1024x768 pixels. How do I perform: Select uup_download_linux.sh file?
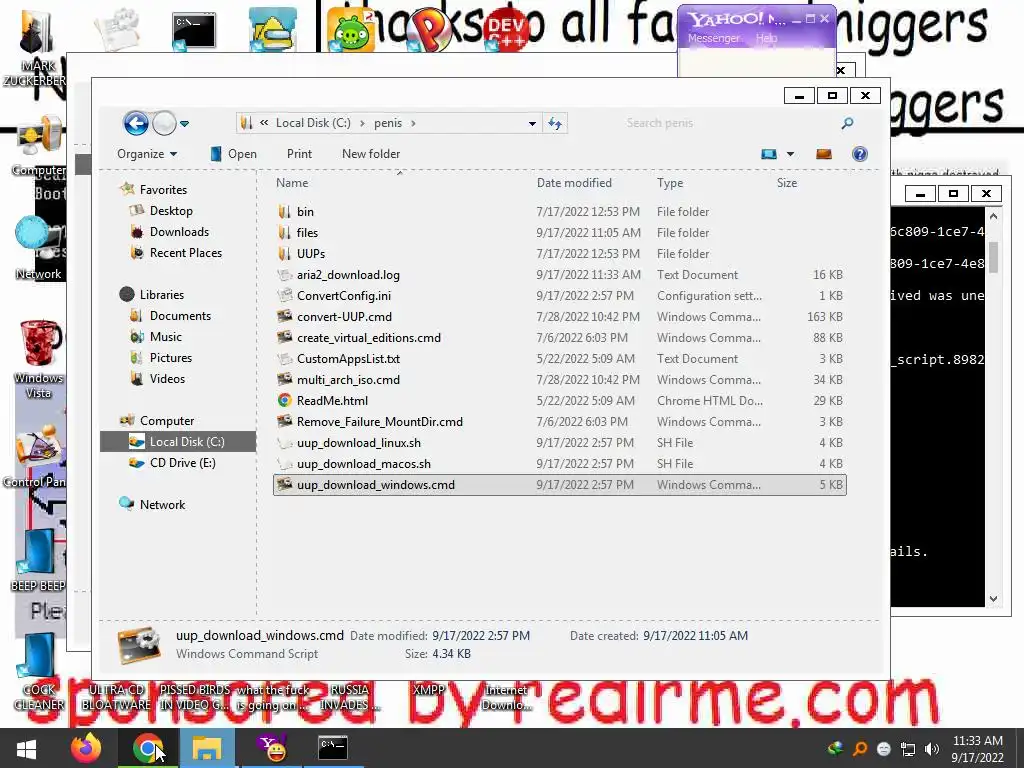coord(560,443)
